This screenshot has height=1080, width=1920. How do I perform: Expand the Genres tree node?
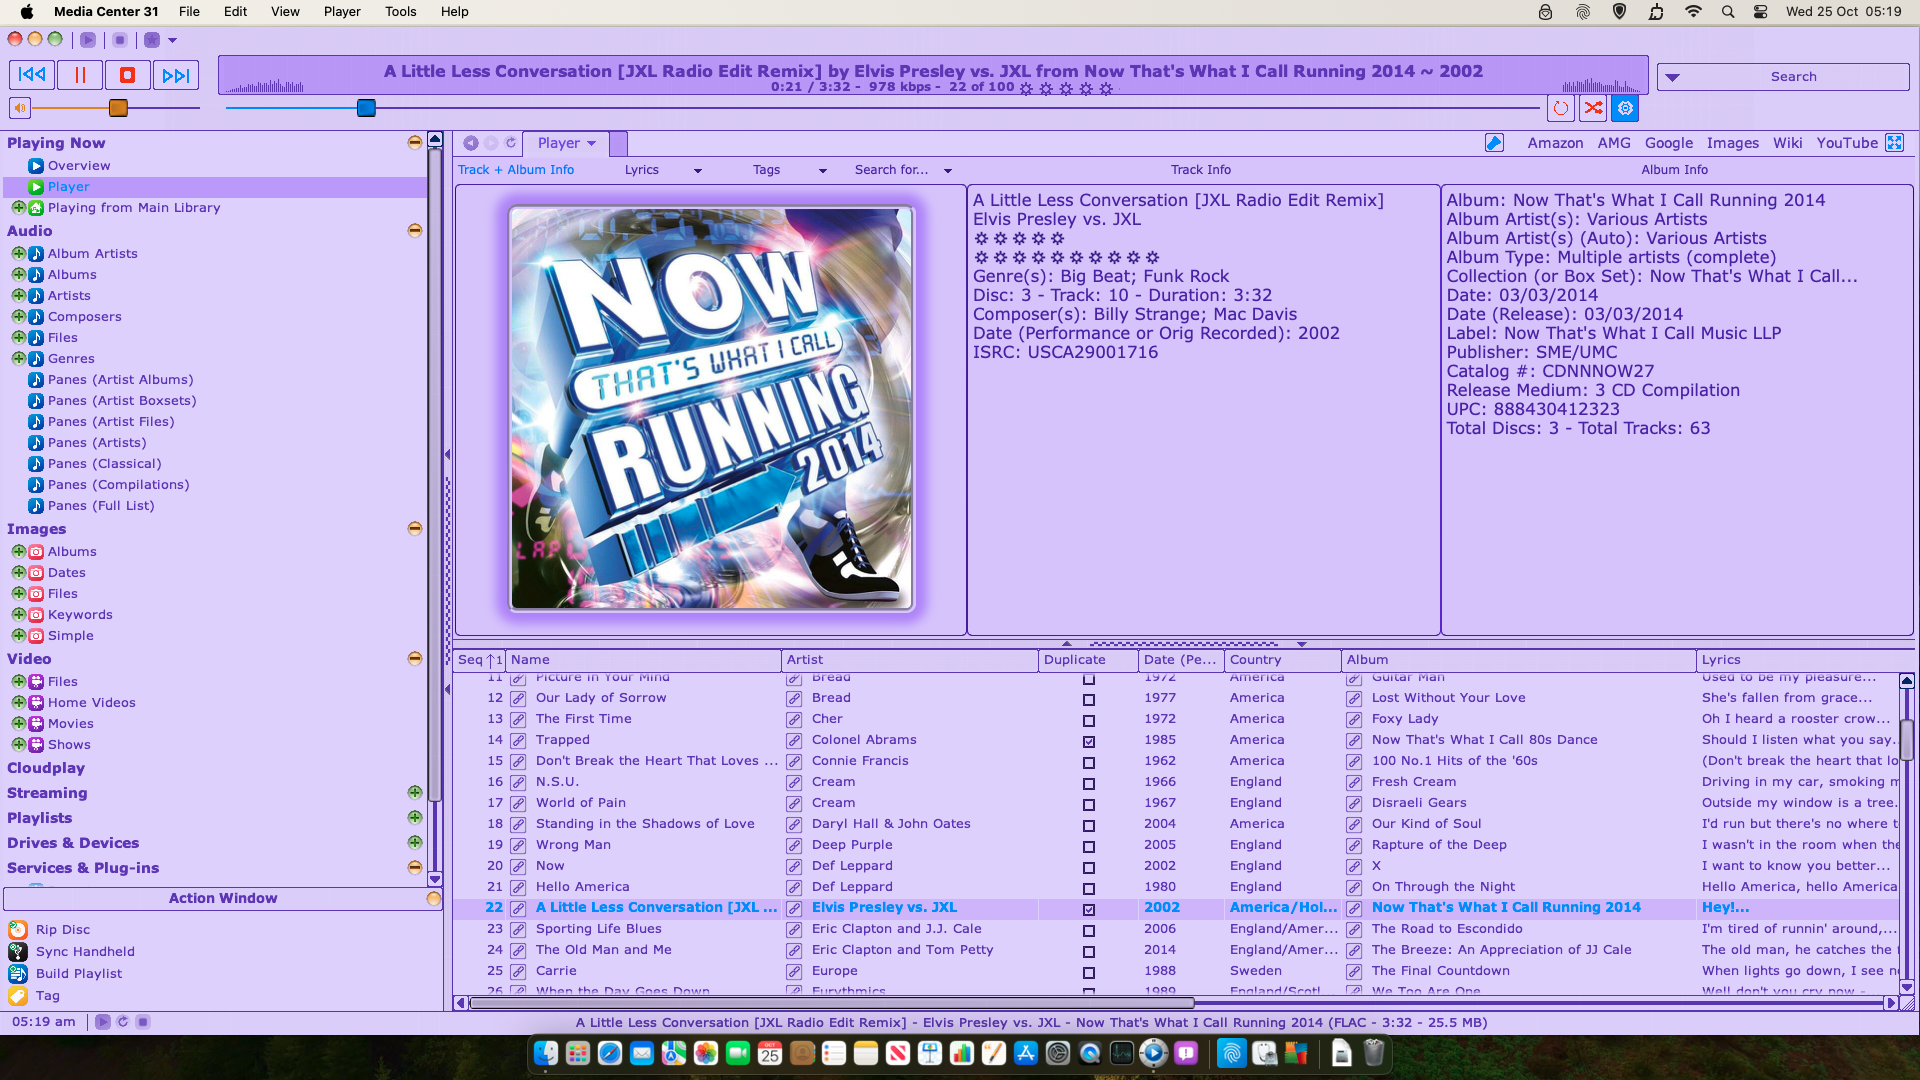tap(18, 359)
